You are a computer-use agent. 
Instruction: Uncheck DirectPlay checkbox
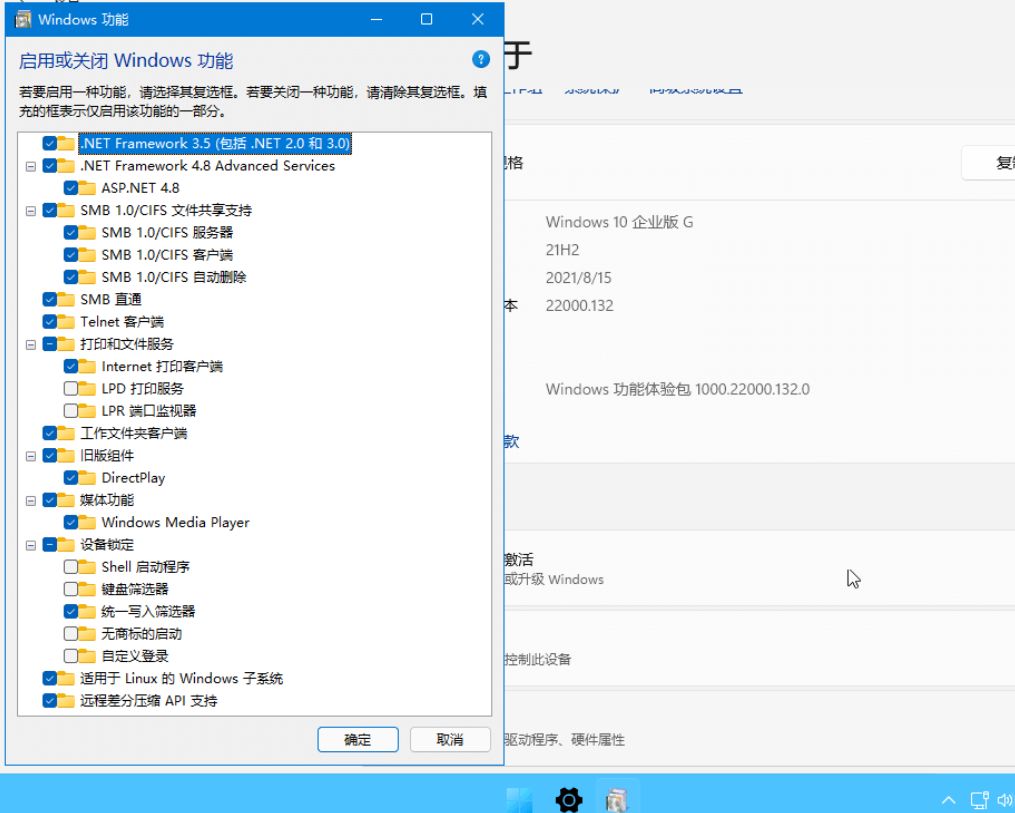[x=71, y=478]
